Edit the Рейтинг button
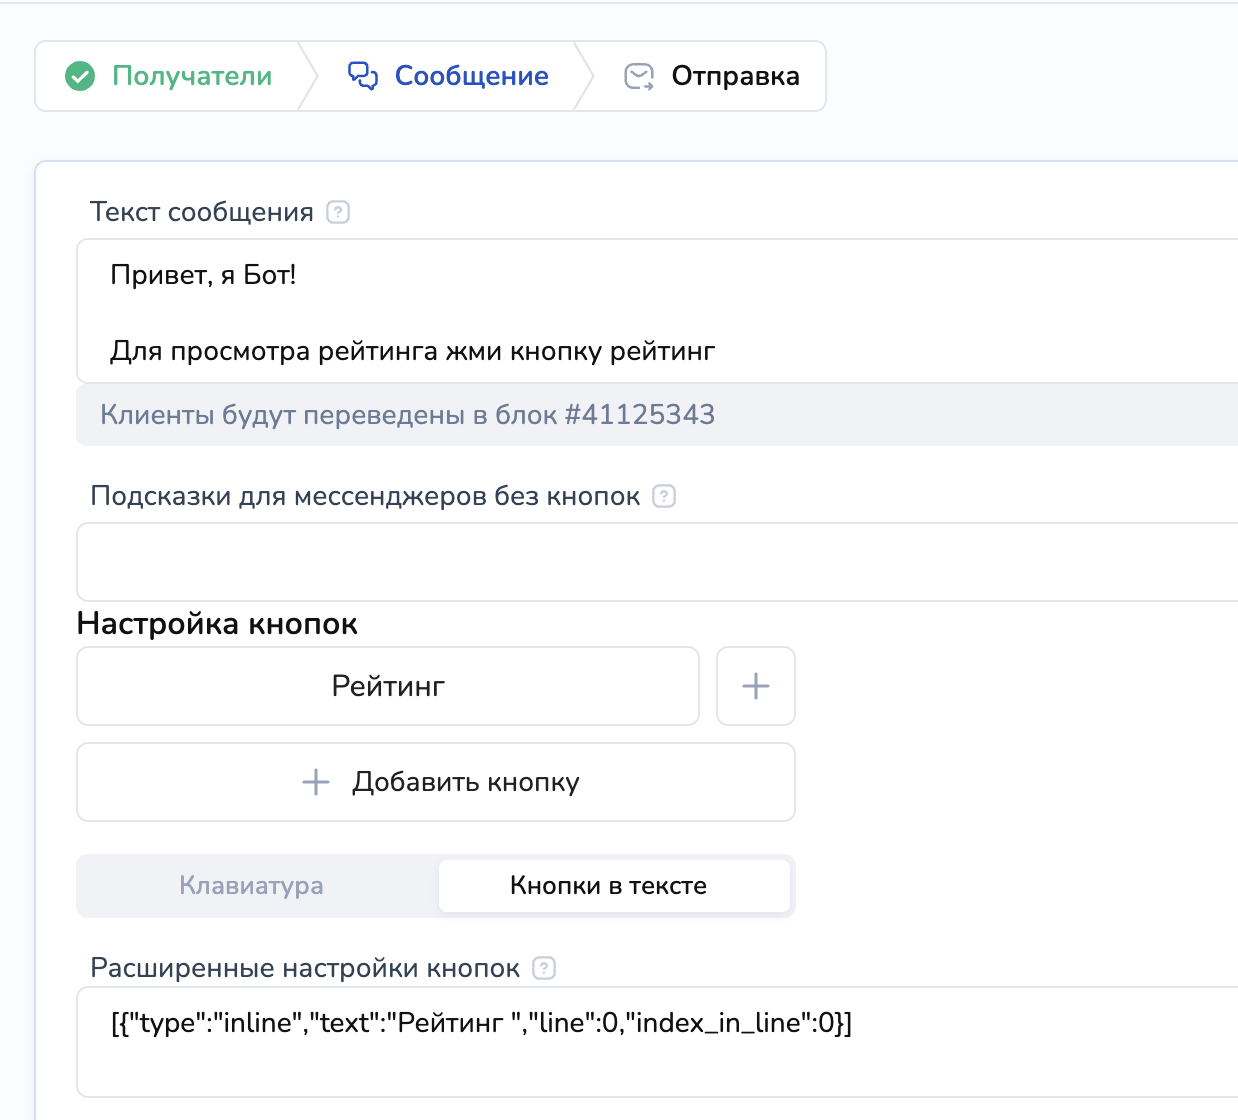Screen dimensions: 1238x1120 [x=388, y=686]
